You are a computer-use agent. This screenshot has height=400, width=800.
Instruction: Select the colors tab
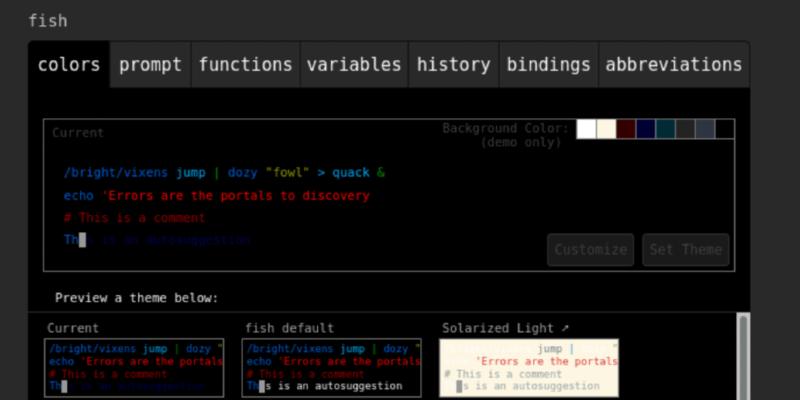tap(69, 65)
